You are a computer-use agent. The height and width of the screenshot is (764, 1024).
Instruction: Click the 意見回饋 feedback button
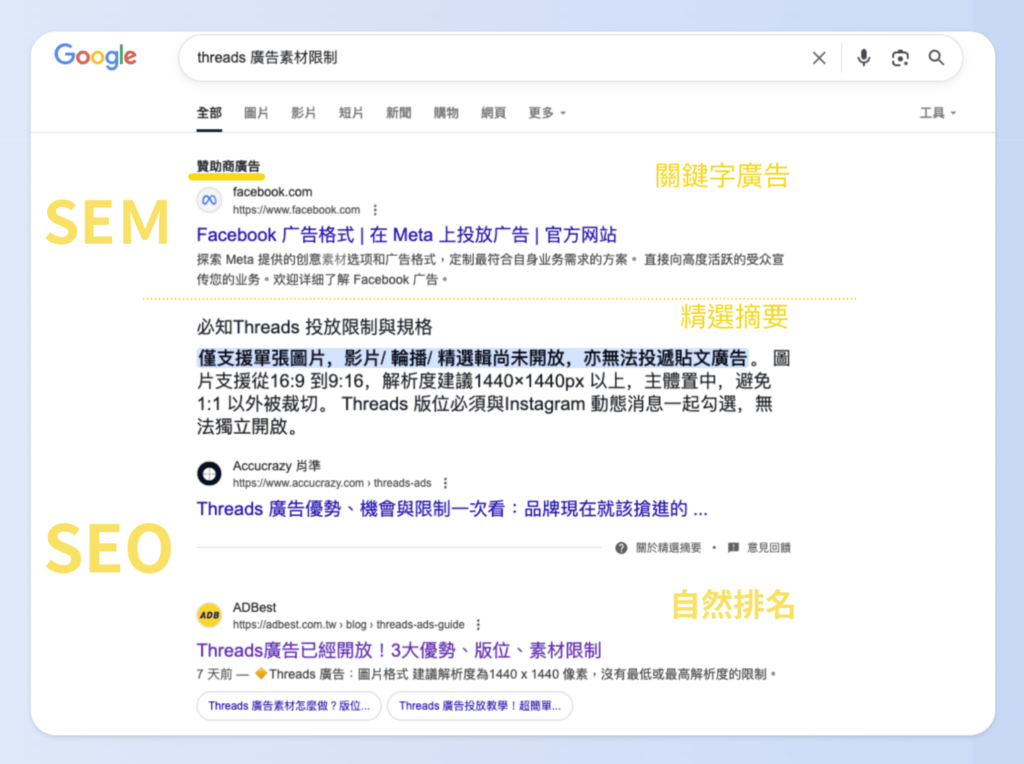tap(760, 548)
